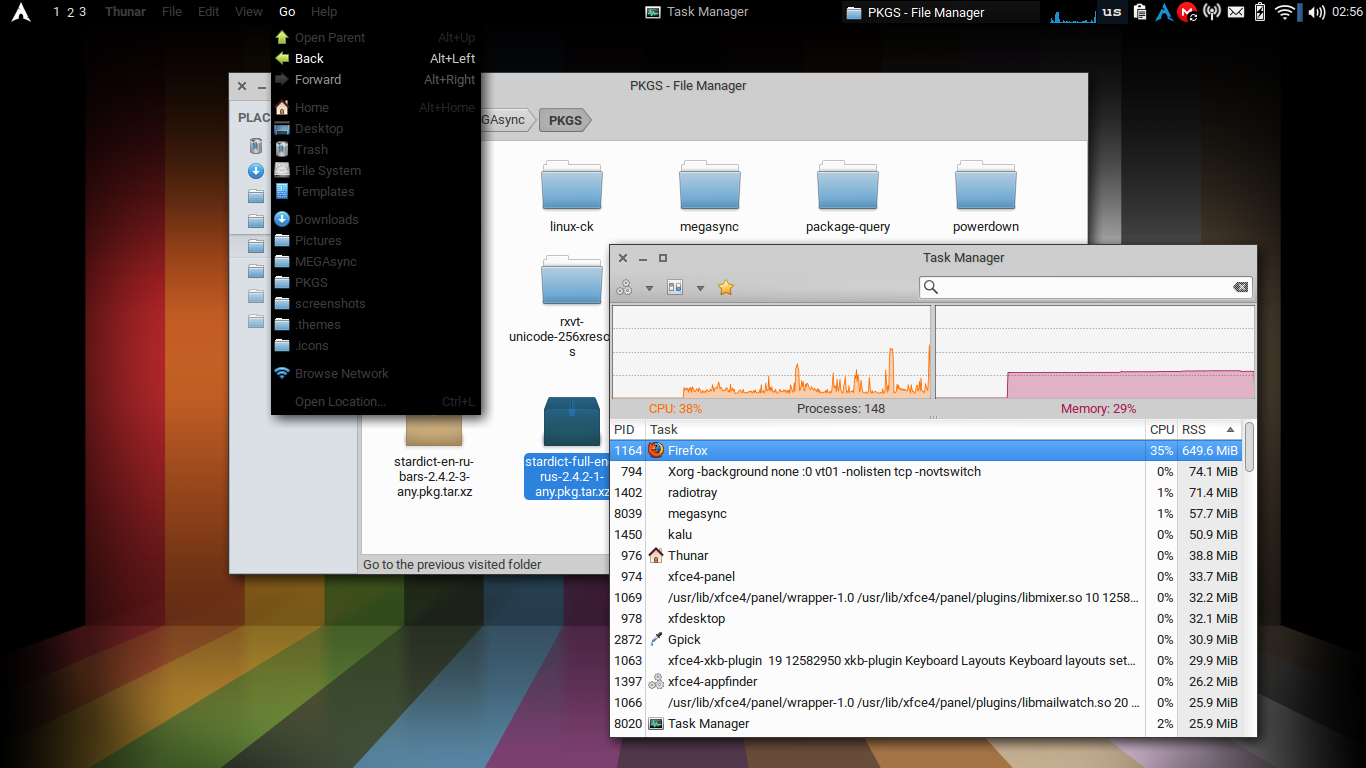1366x768 pixels.
Task: Select the xfce4-appfinder process row
Action: [926, 682]
